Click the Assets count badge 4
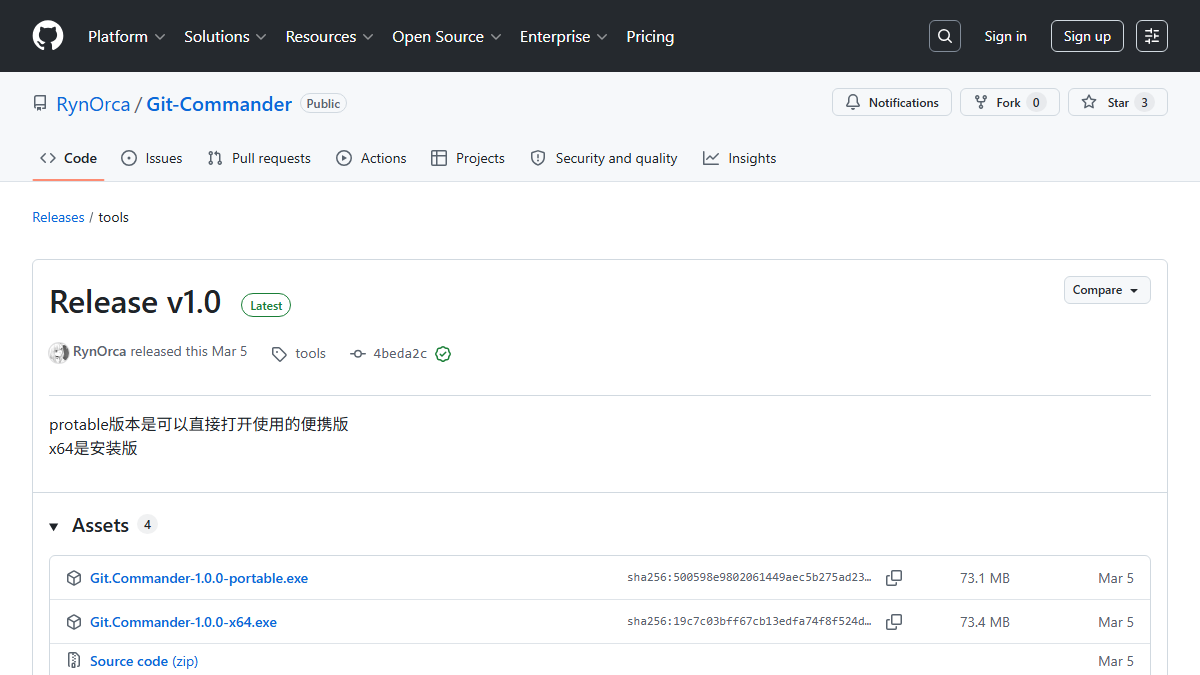1200x675 pixels. click(x=147, y=524)
